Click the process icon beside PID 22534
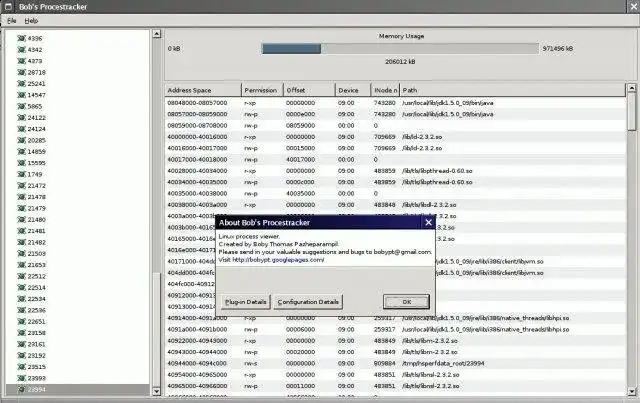The height and width of the screenshot is (403, 640). [22, 299]
